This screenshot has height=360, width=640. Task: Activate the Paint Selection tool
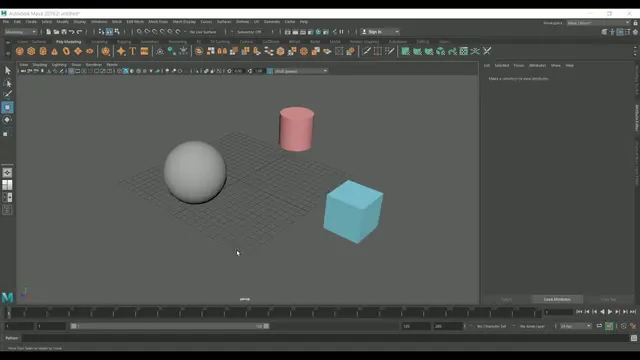(7, 95)
